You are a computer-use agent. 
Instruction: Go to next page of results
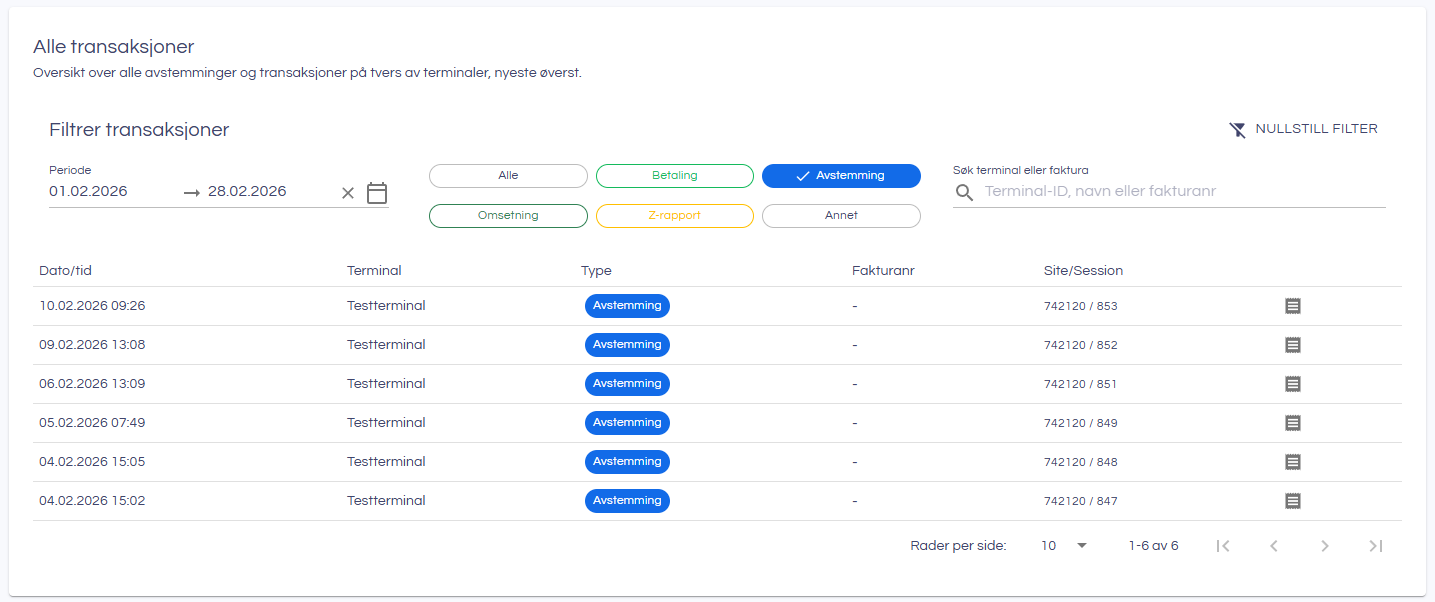point(1325,546)
